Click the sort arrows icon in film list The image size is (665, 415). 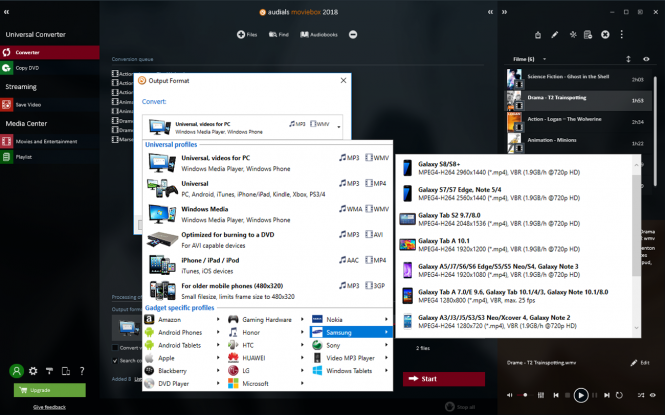(629, 59)
